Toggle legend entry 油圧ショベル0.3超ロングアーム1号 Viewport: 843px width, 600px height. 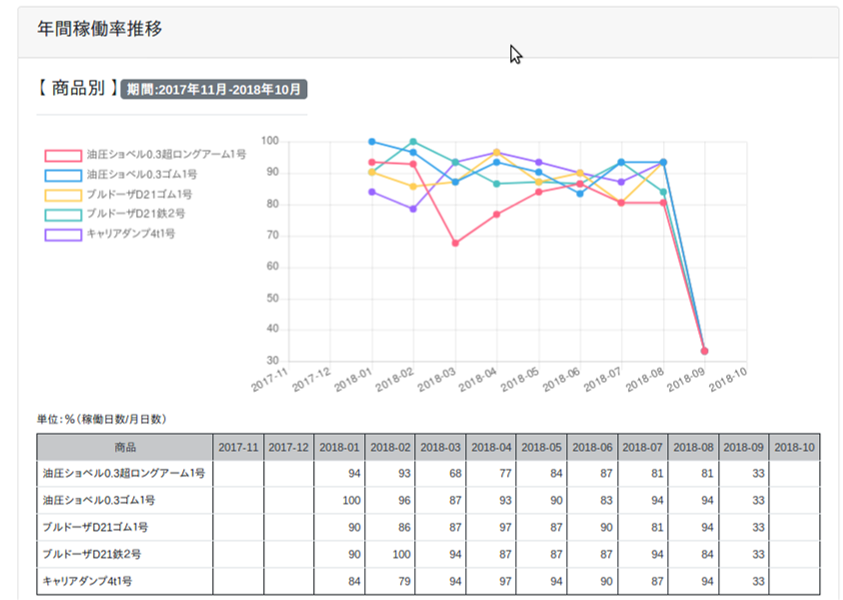pos(165,155)
